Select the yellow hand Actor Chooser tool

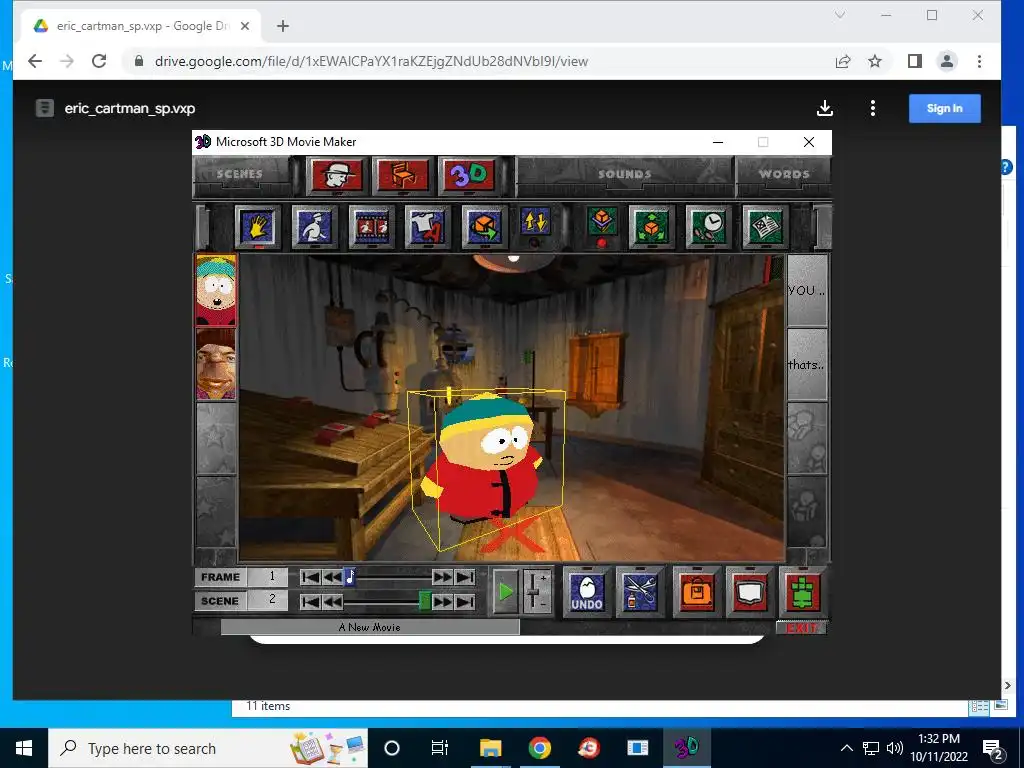258,227
